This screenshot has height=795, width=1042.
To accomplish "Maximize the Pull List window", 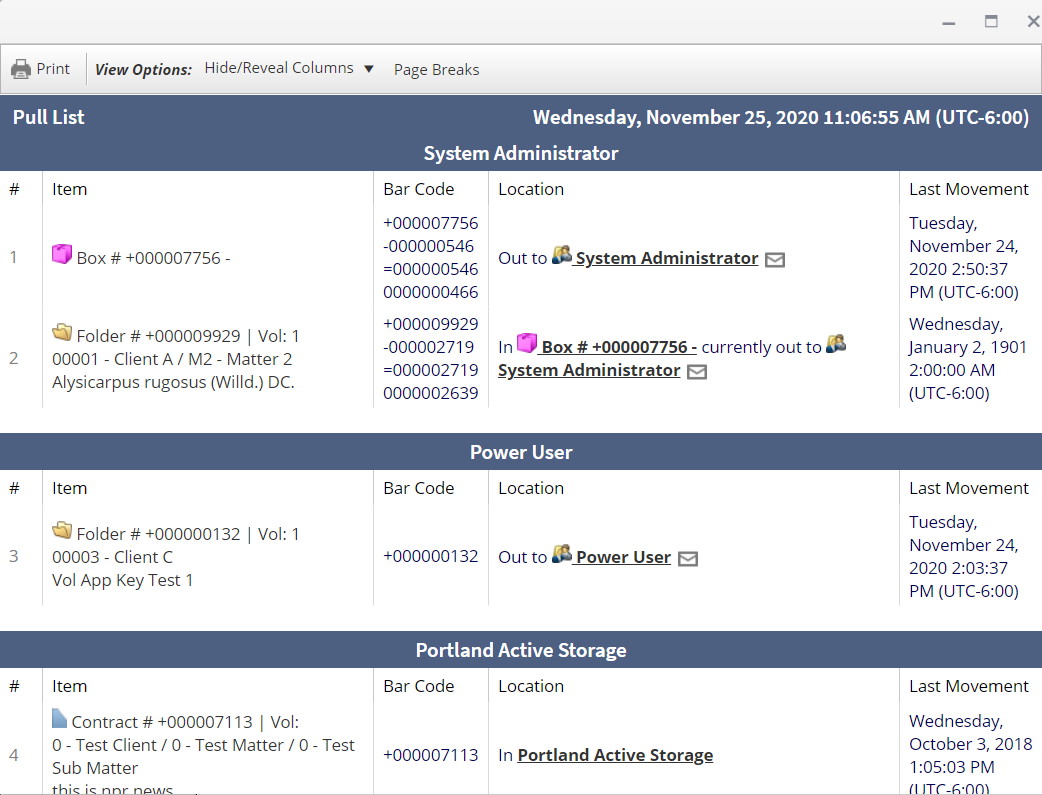I will pyautogui.click(x=991, y=22).
